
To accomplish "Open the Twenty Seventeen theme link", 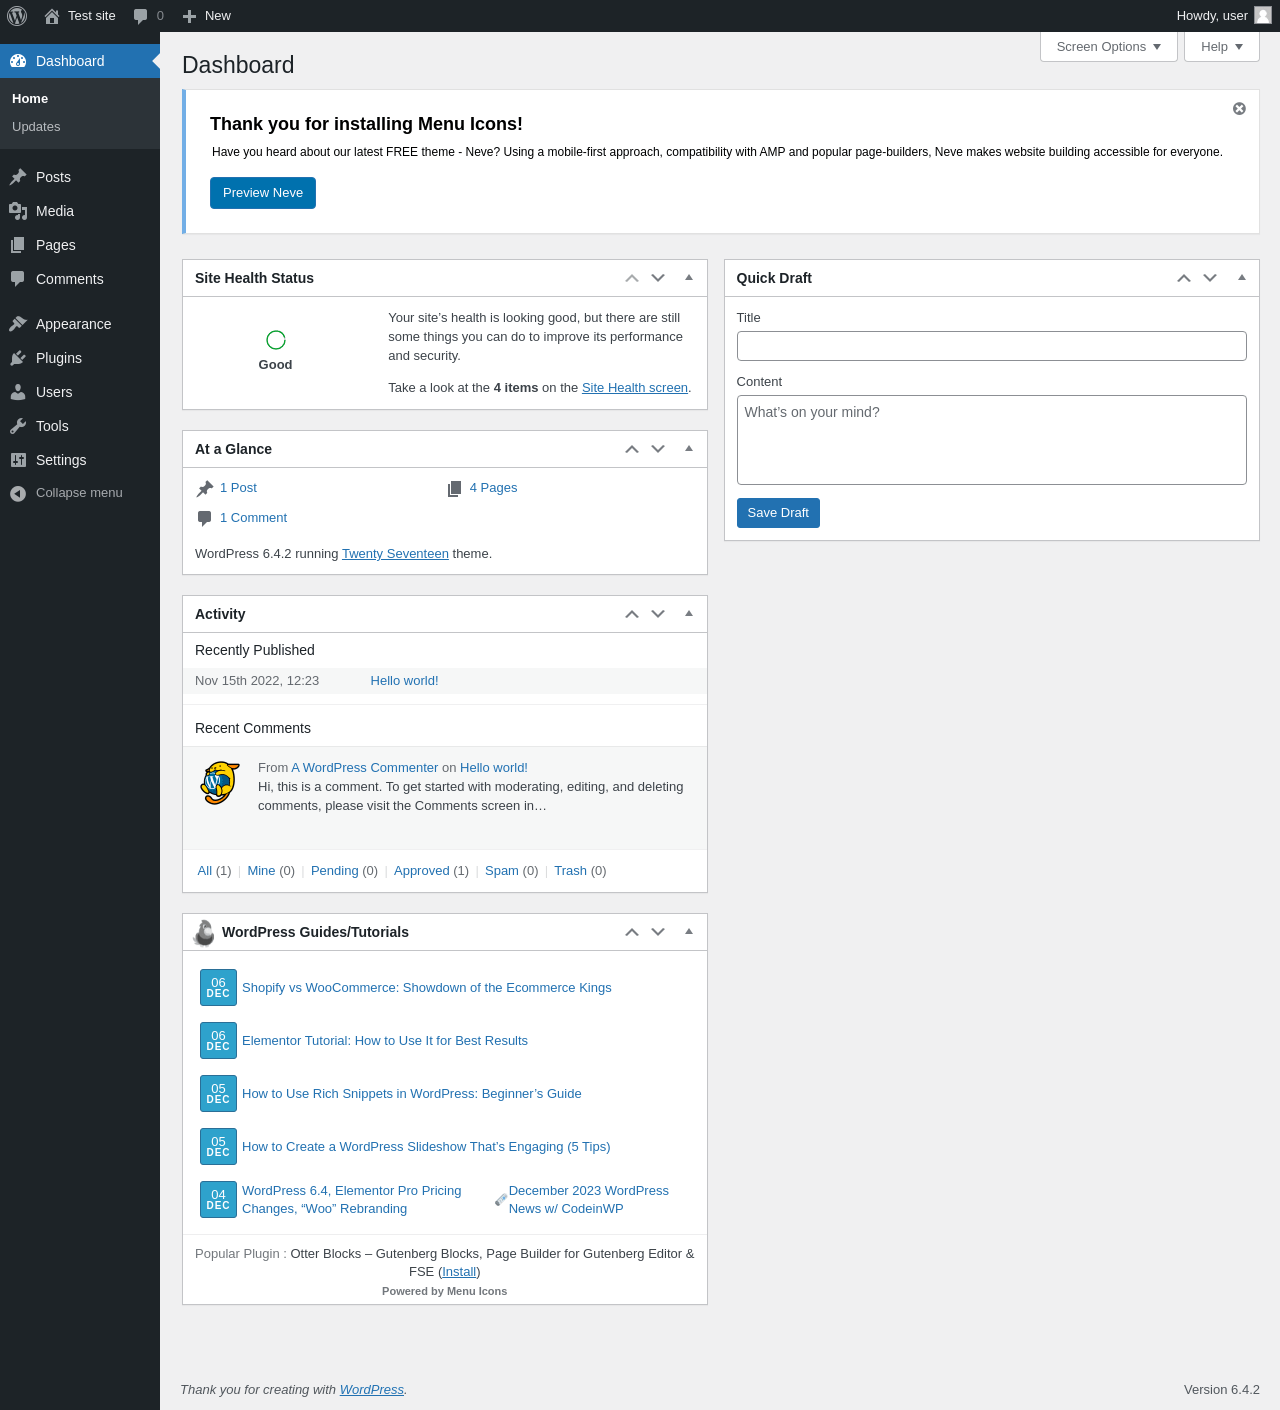I will [x=395, y=554].
